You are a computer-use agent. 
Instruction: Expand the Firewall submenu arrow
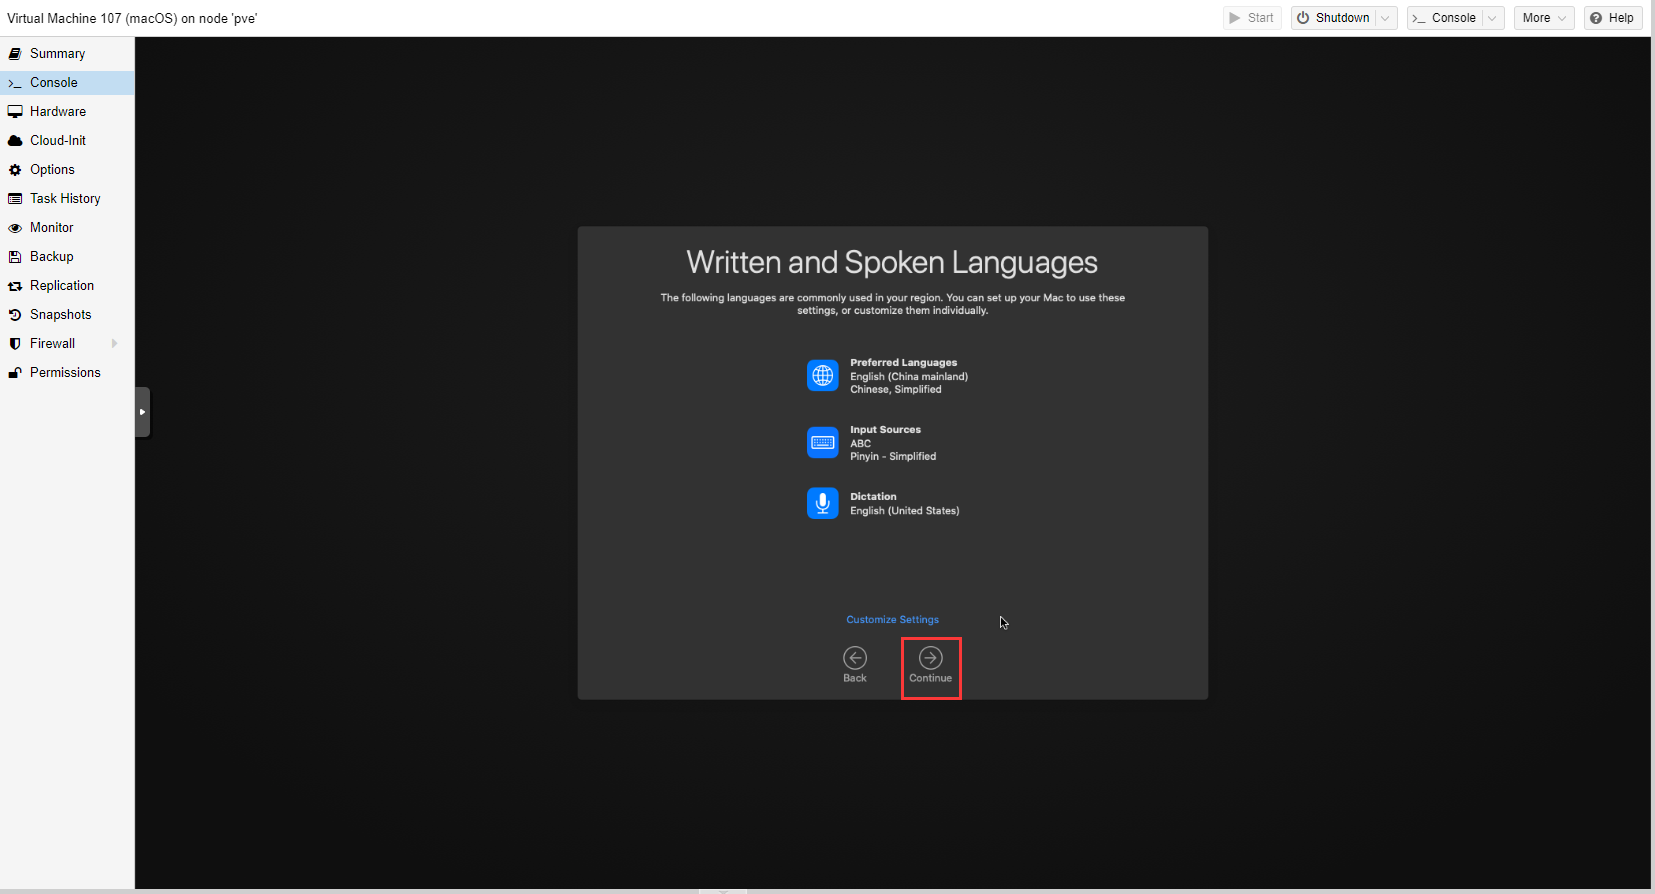pyautogui.click(x=115, y=344)
